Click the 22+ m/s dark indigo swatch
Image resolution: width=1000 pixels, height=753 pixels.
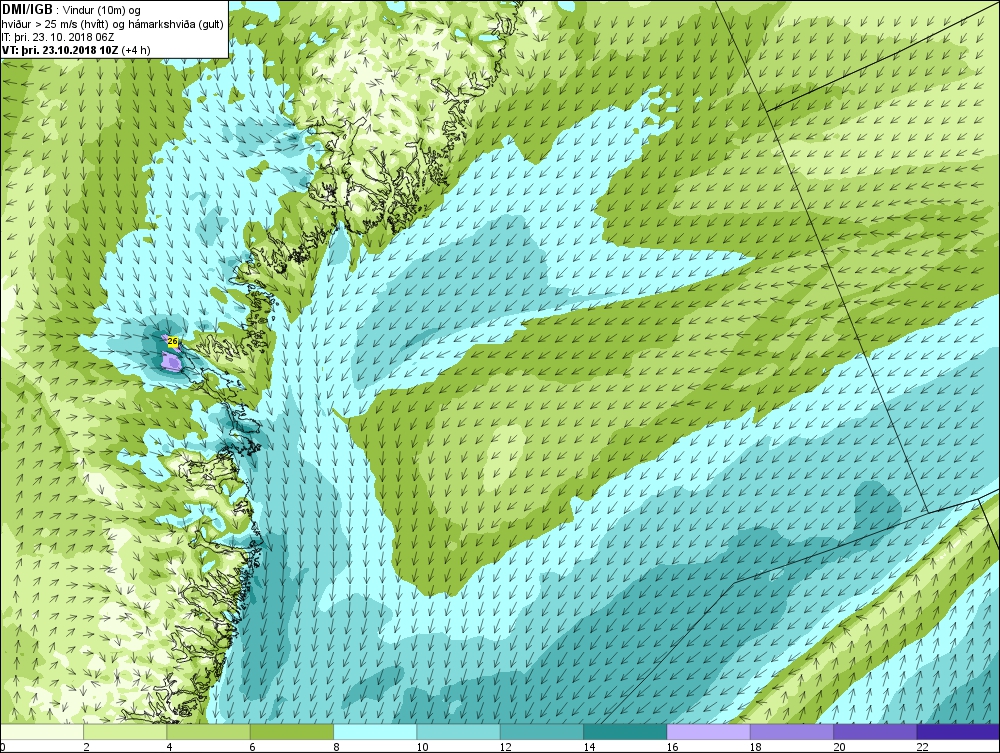click(x=958, y=732)
